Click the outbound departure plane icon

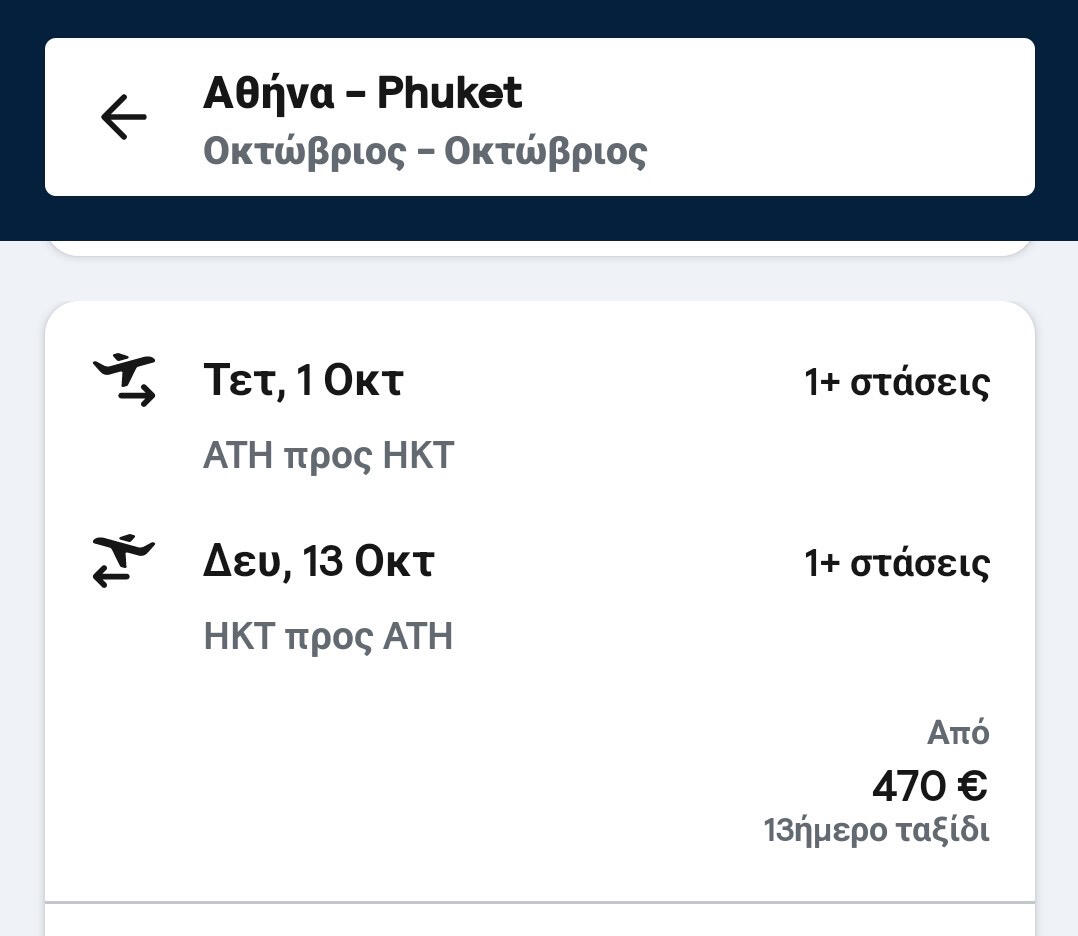(x=125, y=380)
